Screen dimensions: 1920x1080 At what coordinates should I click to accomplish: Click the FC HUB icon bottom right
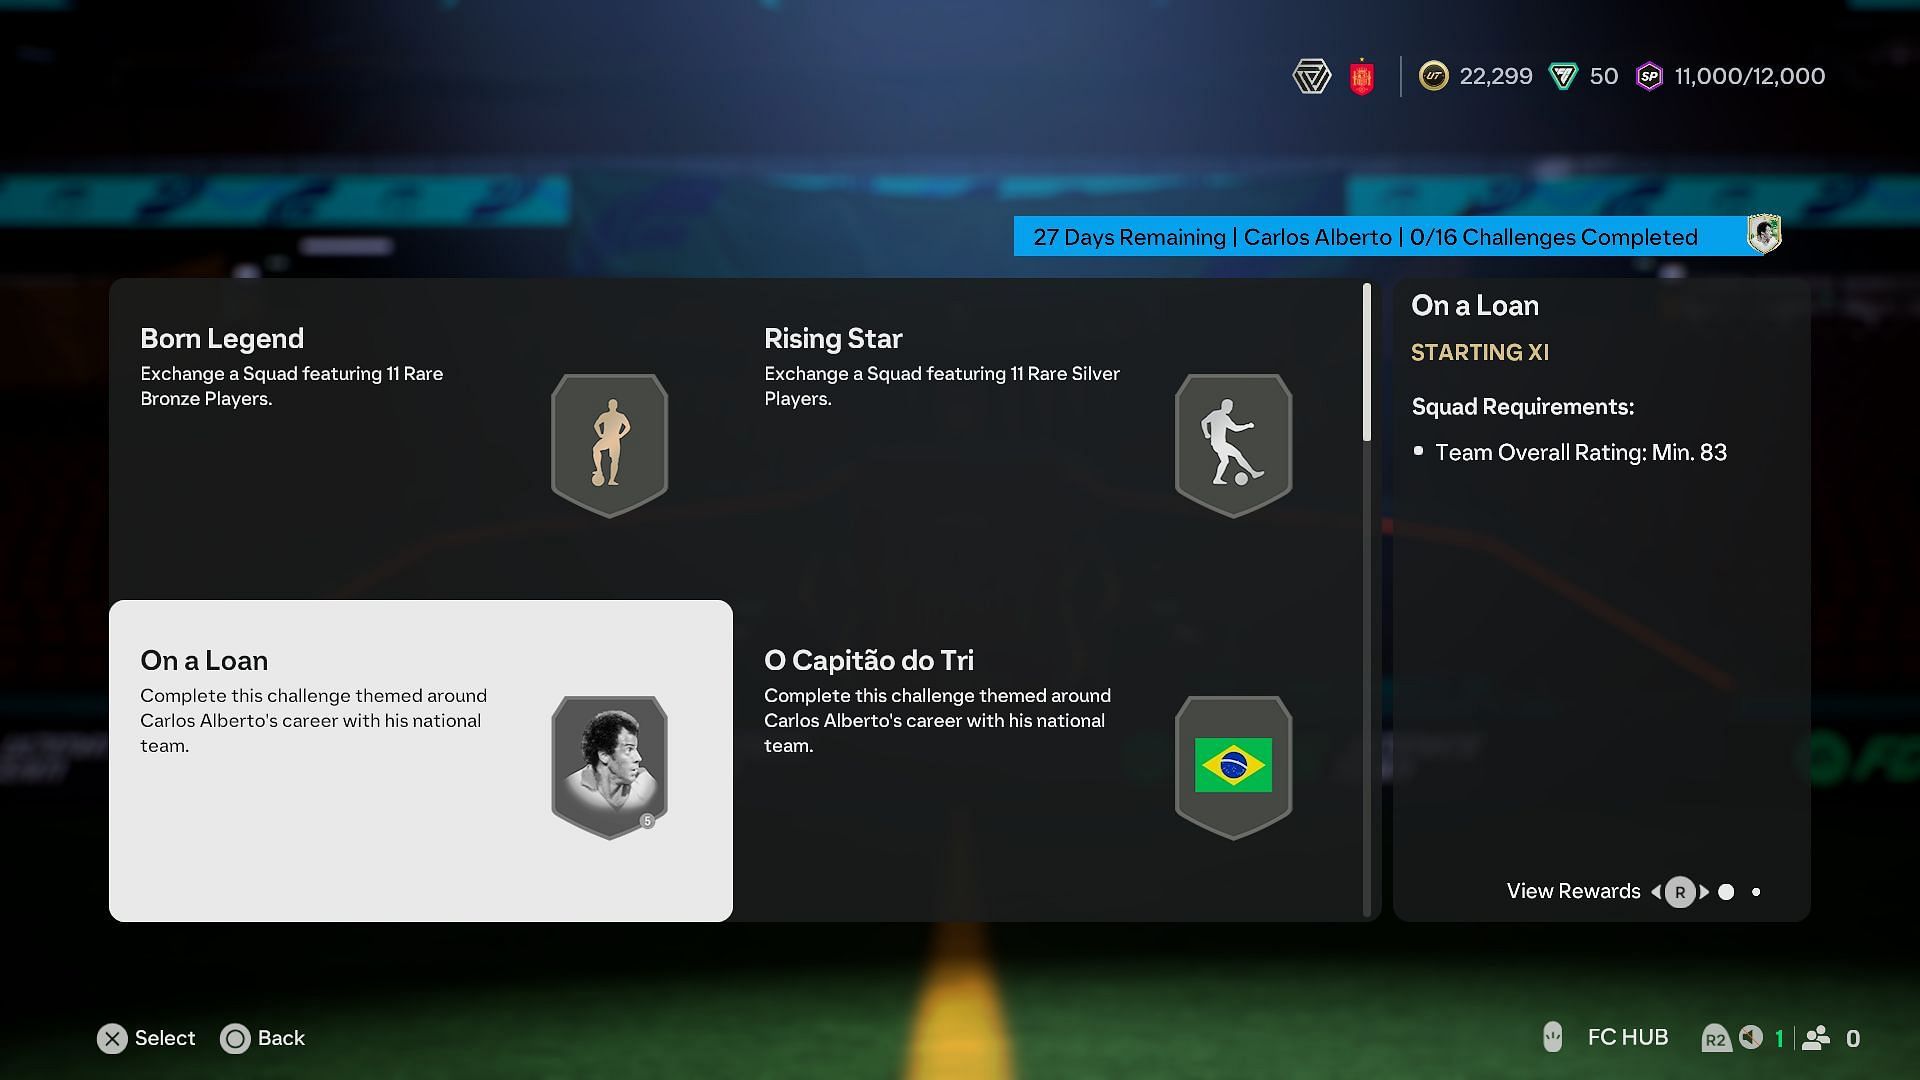pyautogui.click(x=1551, y=1036)
